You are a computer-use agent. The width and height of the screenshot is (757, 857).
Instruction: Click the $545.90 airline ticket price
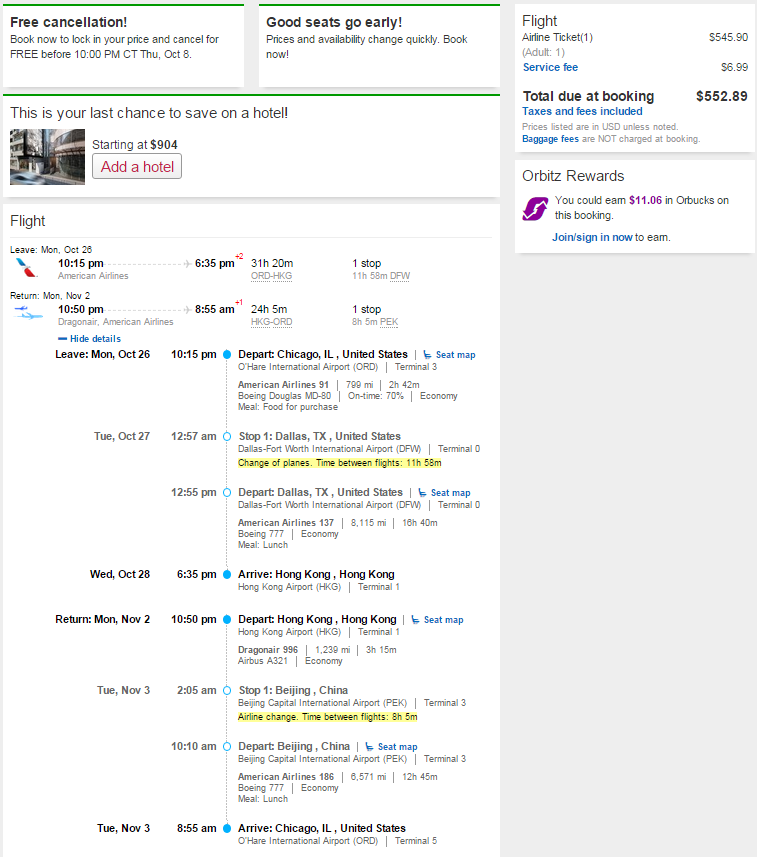pos(728,37)
